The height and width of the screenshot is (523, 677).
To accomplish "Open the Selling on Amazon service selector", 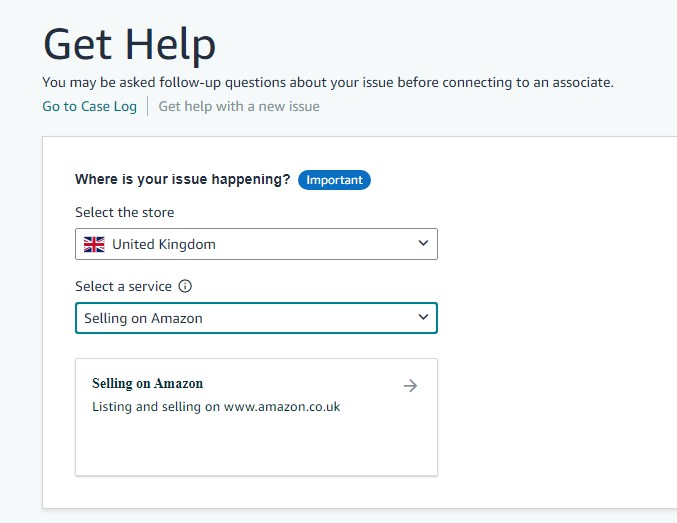I will [256, 318].
